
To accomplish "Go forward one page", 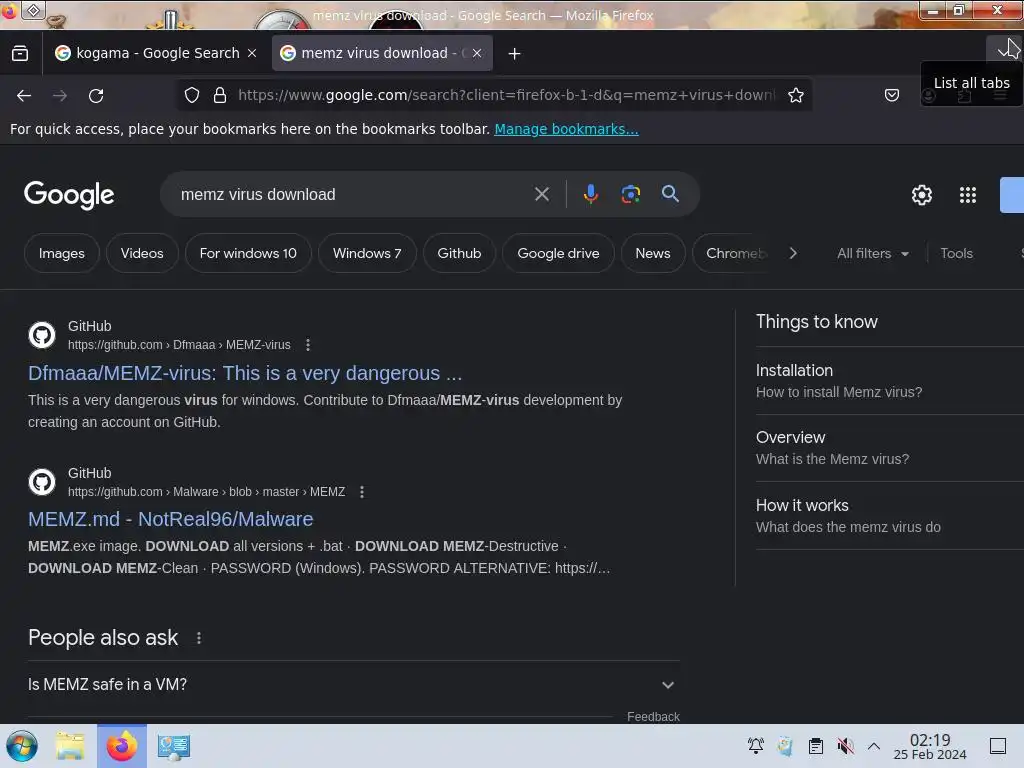I will pyautogui.click(x=60, y=96).
